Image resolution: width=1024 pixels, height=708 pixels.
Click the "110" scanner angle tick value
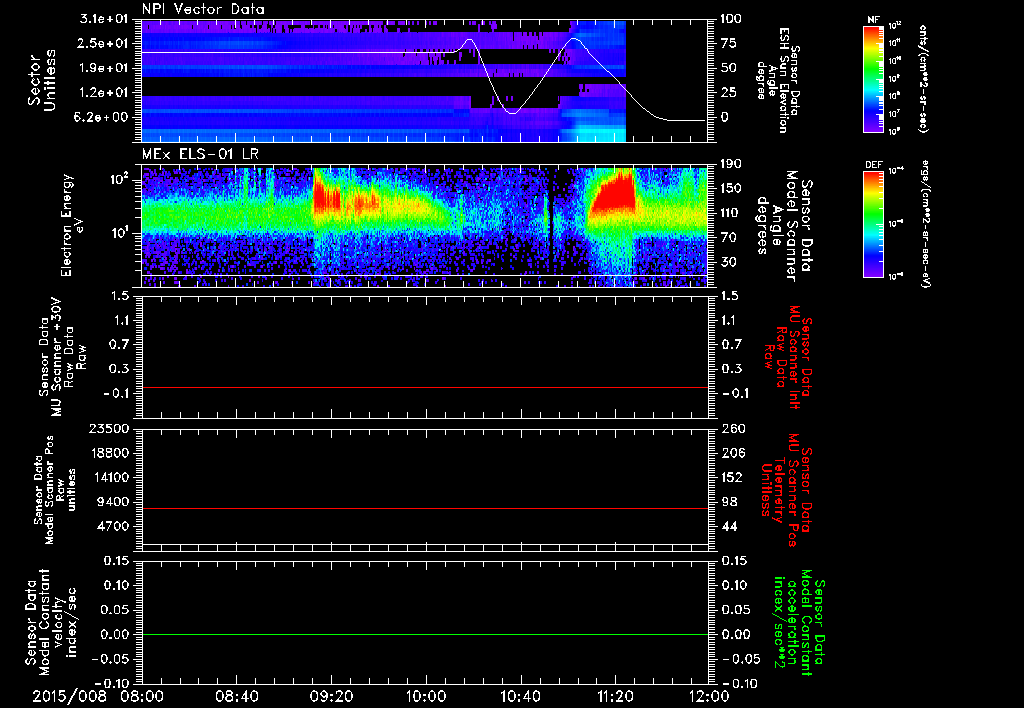(x=731, y=213)
